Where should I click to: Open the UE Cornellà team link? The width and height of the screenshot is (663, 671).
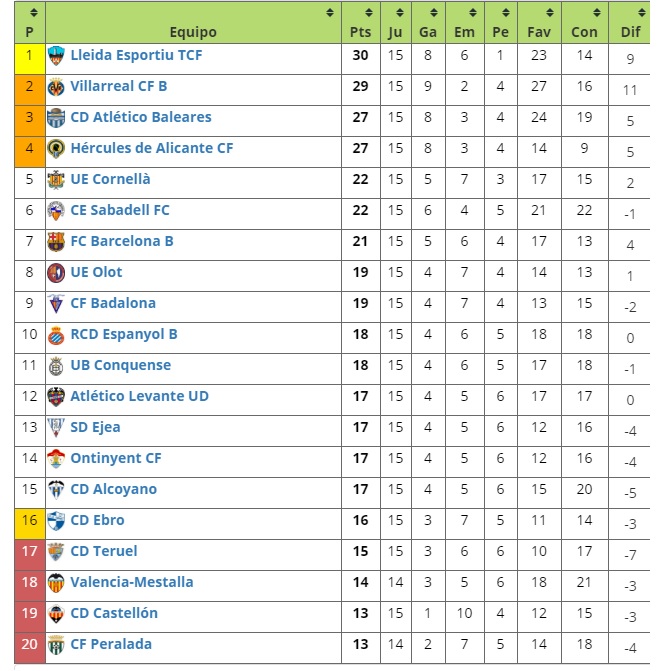110,179
